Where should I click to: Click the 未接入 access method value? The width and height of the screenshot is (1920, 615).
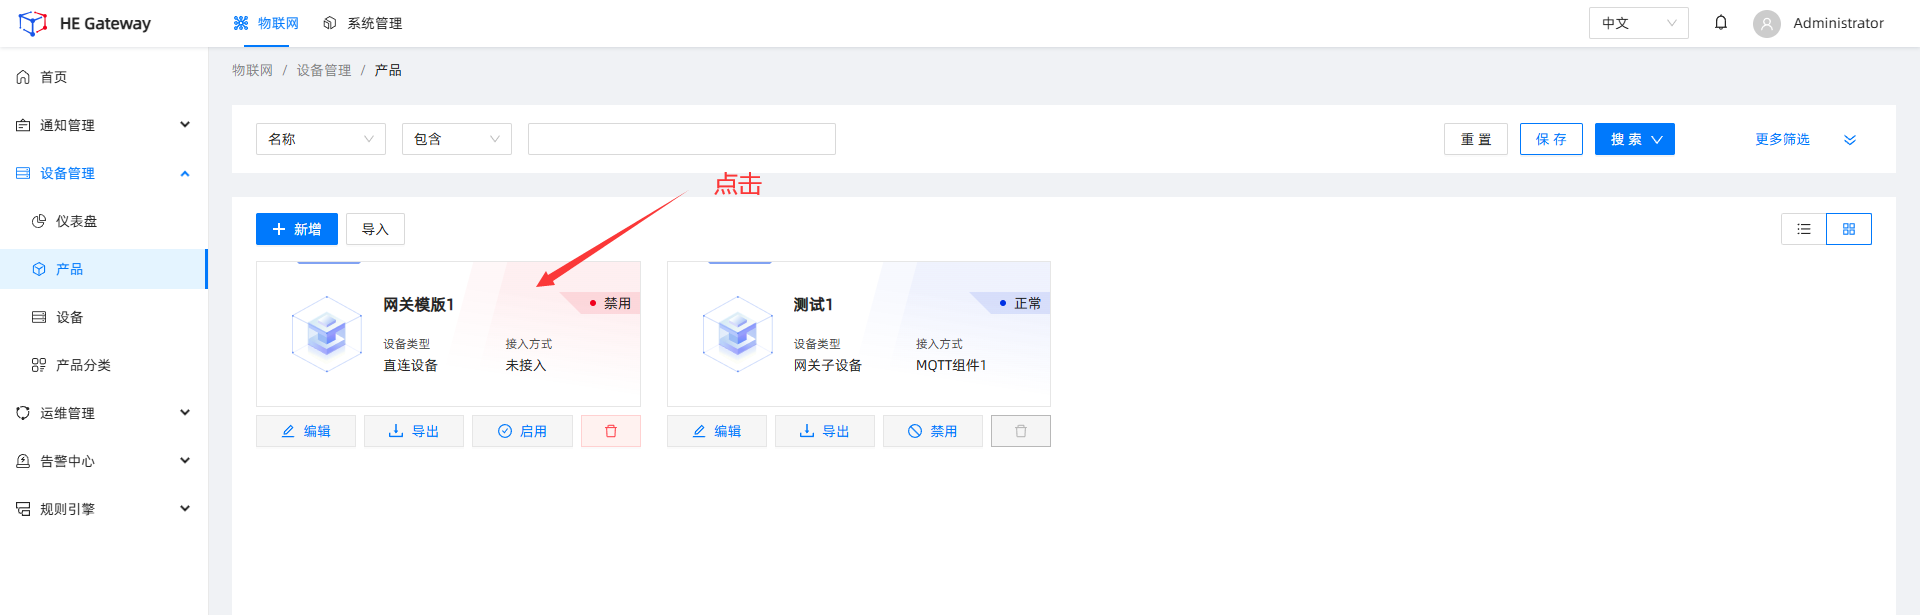526,365
